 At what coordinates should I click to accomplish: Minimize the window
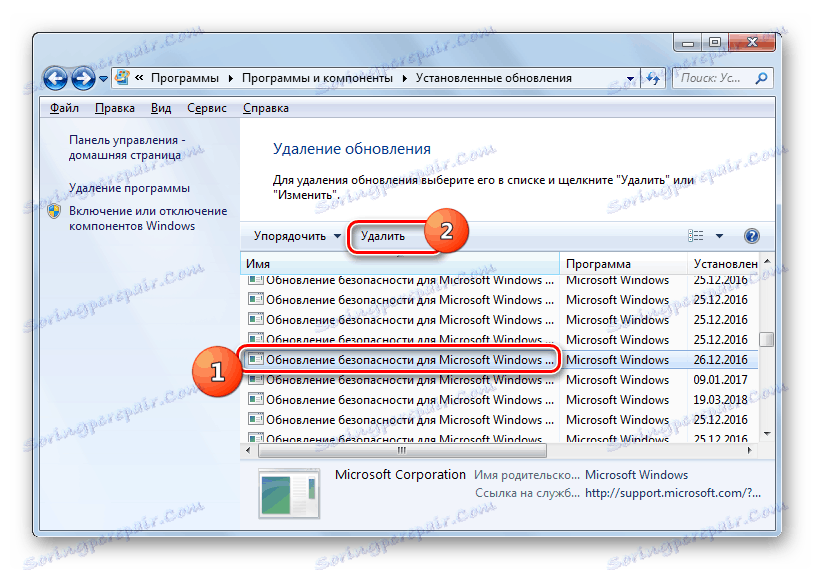(687, 43)
